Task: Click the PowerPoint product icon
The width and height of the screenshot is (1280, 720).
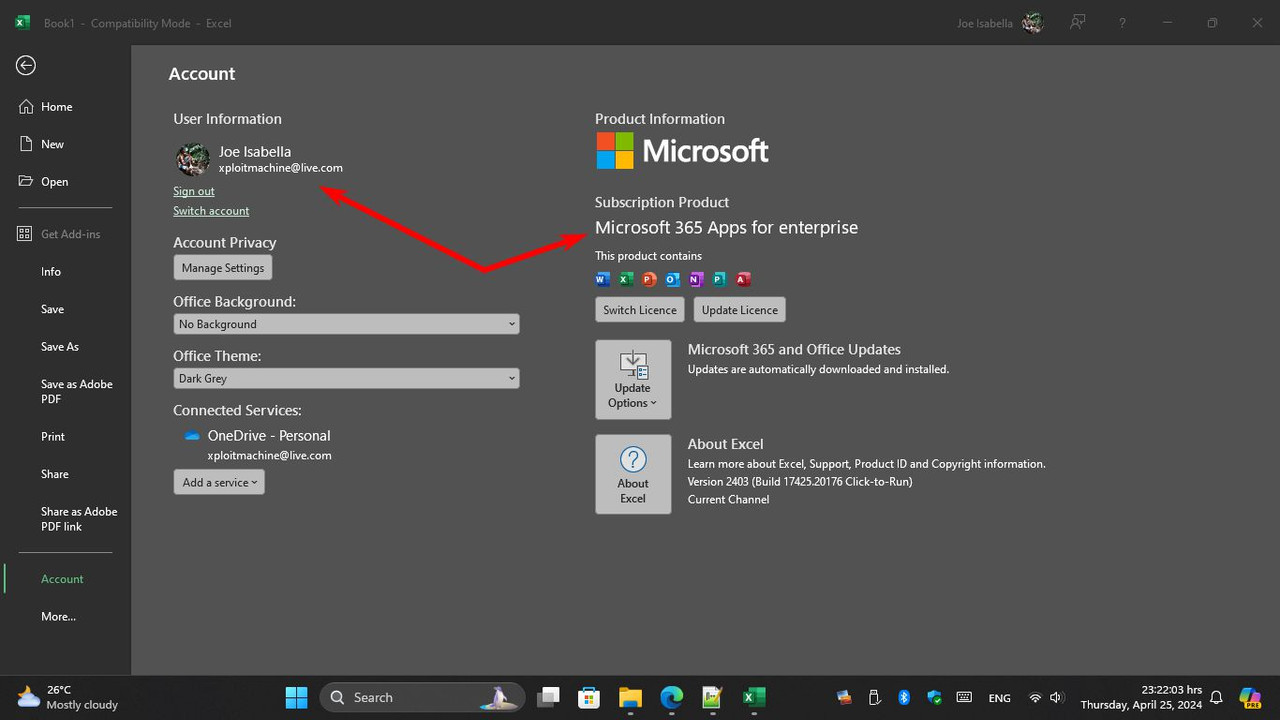Action: (649, 279)
